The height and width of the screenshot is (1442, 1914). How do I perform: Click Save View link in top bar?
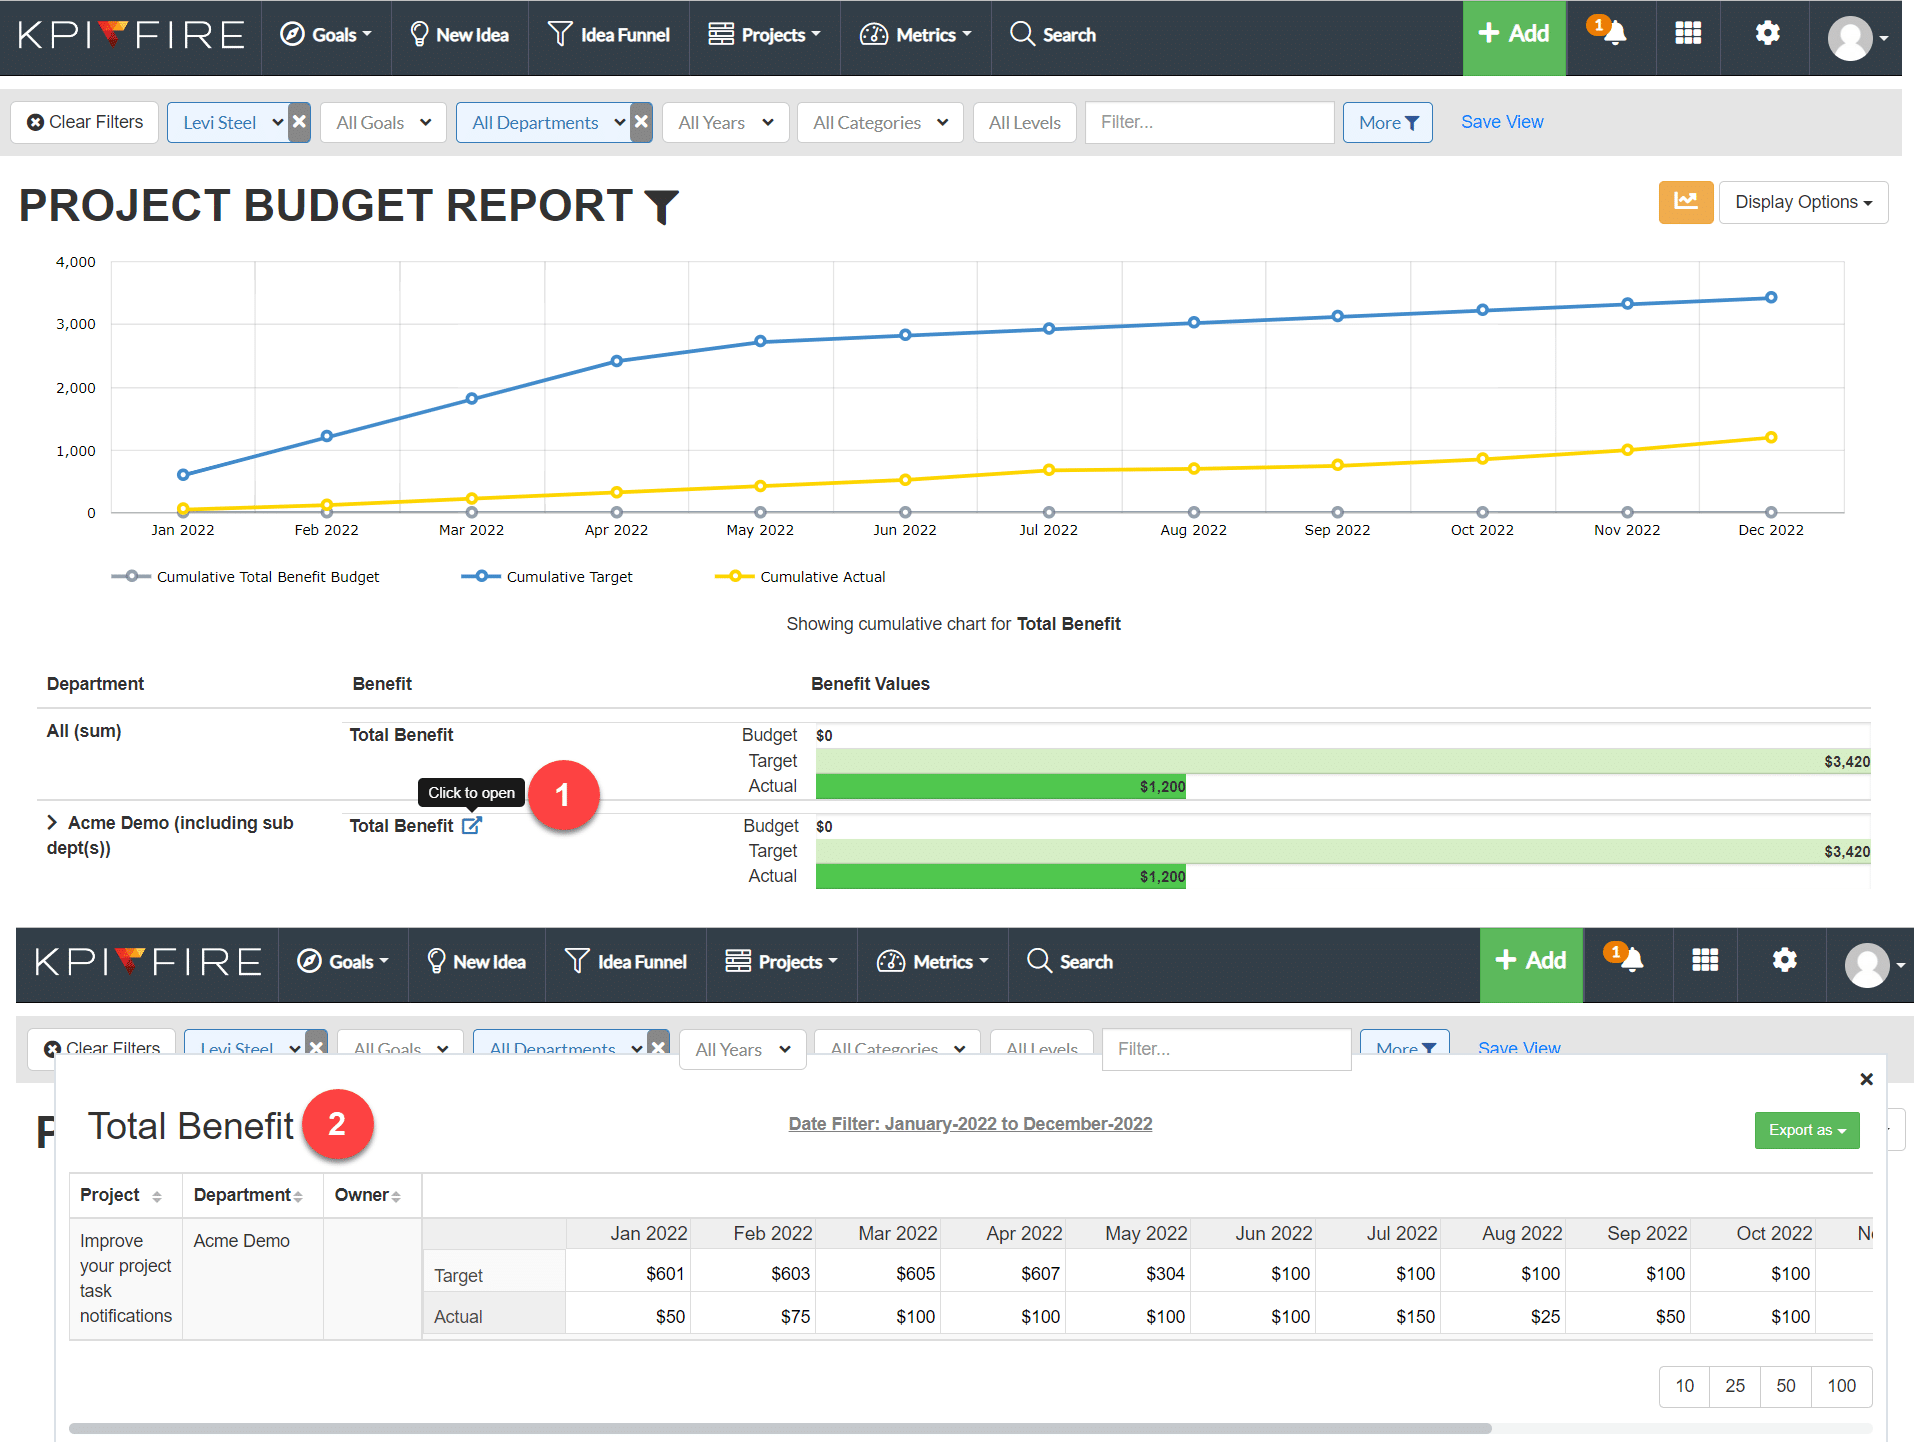[1502, 122]
